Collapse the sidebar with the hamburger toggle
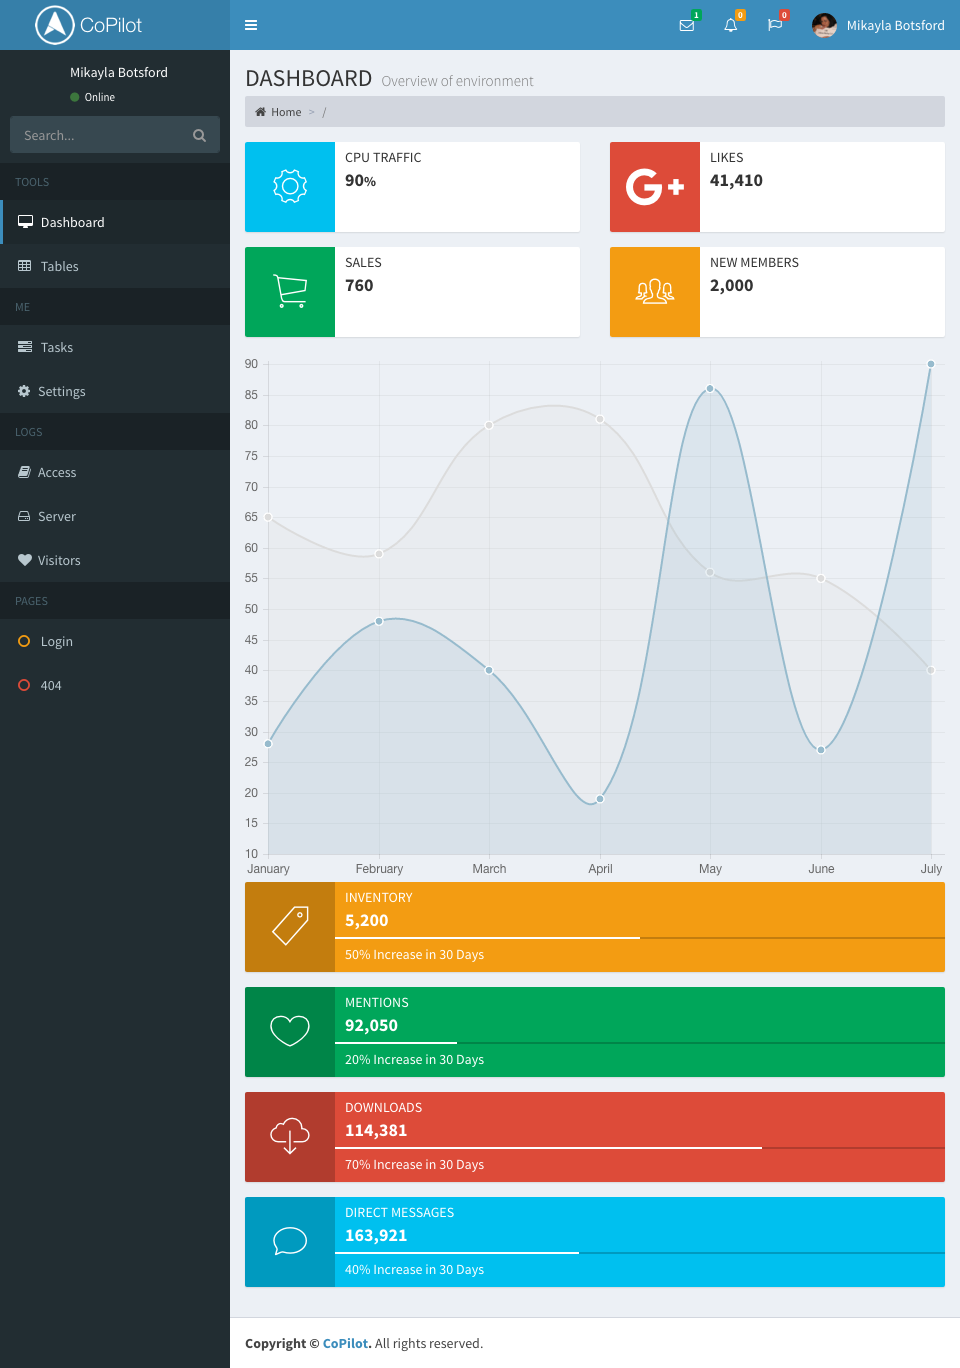The height and width of the screenshot is (1368, 960). click(x=250, y=25)
